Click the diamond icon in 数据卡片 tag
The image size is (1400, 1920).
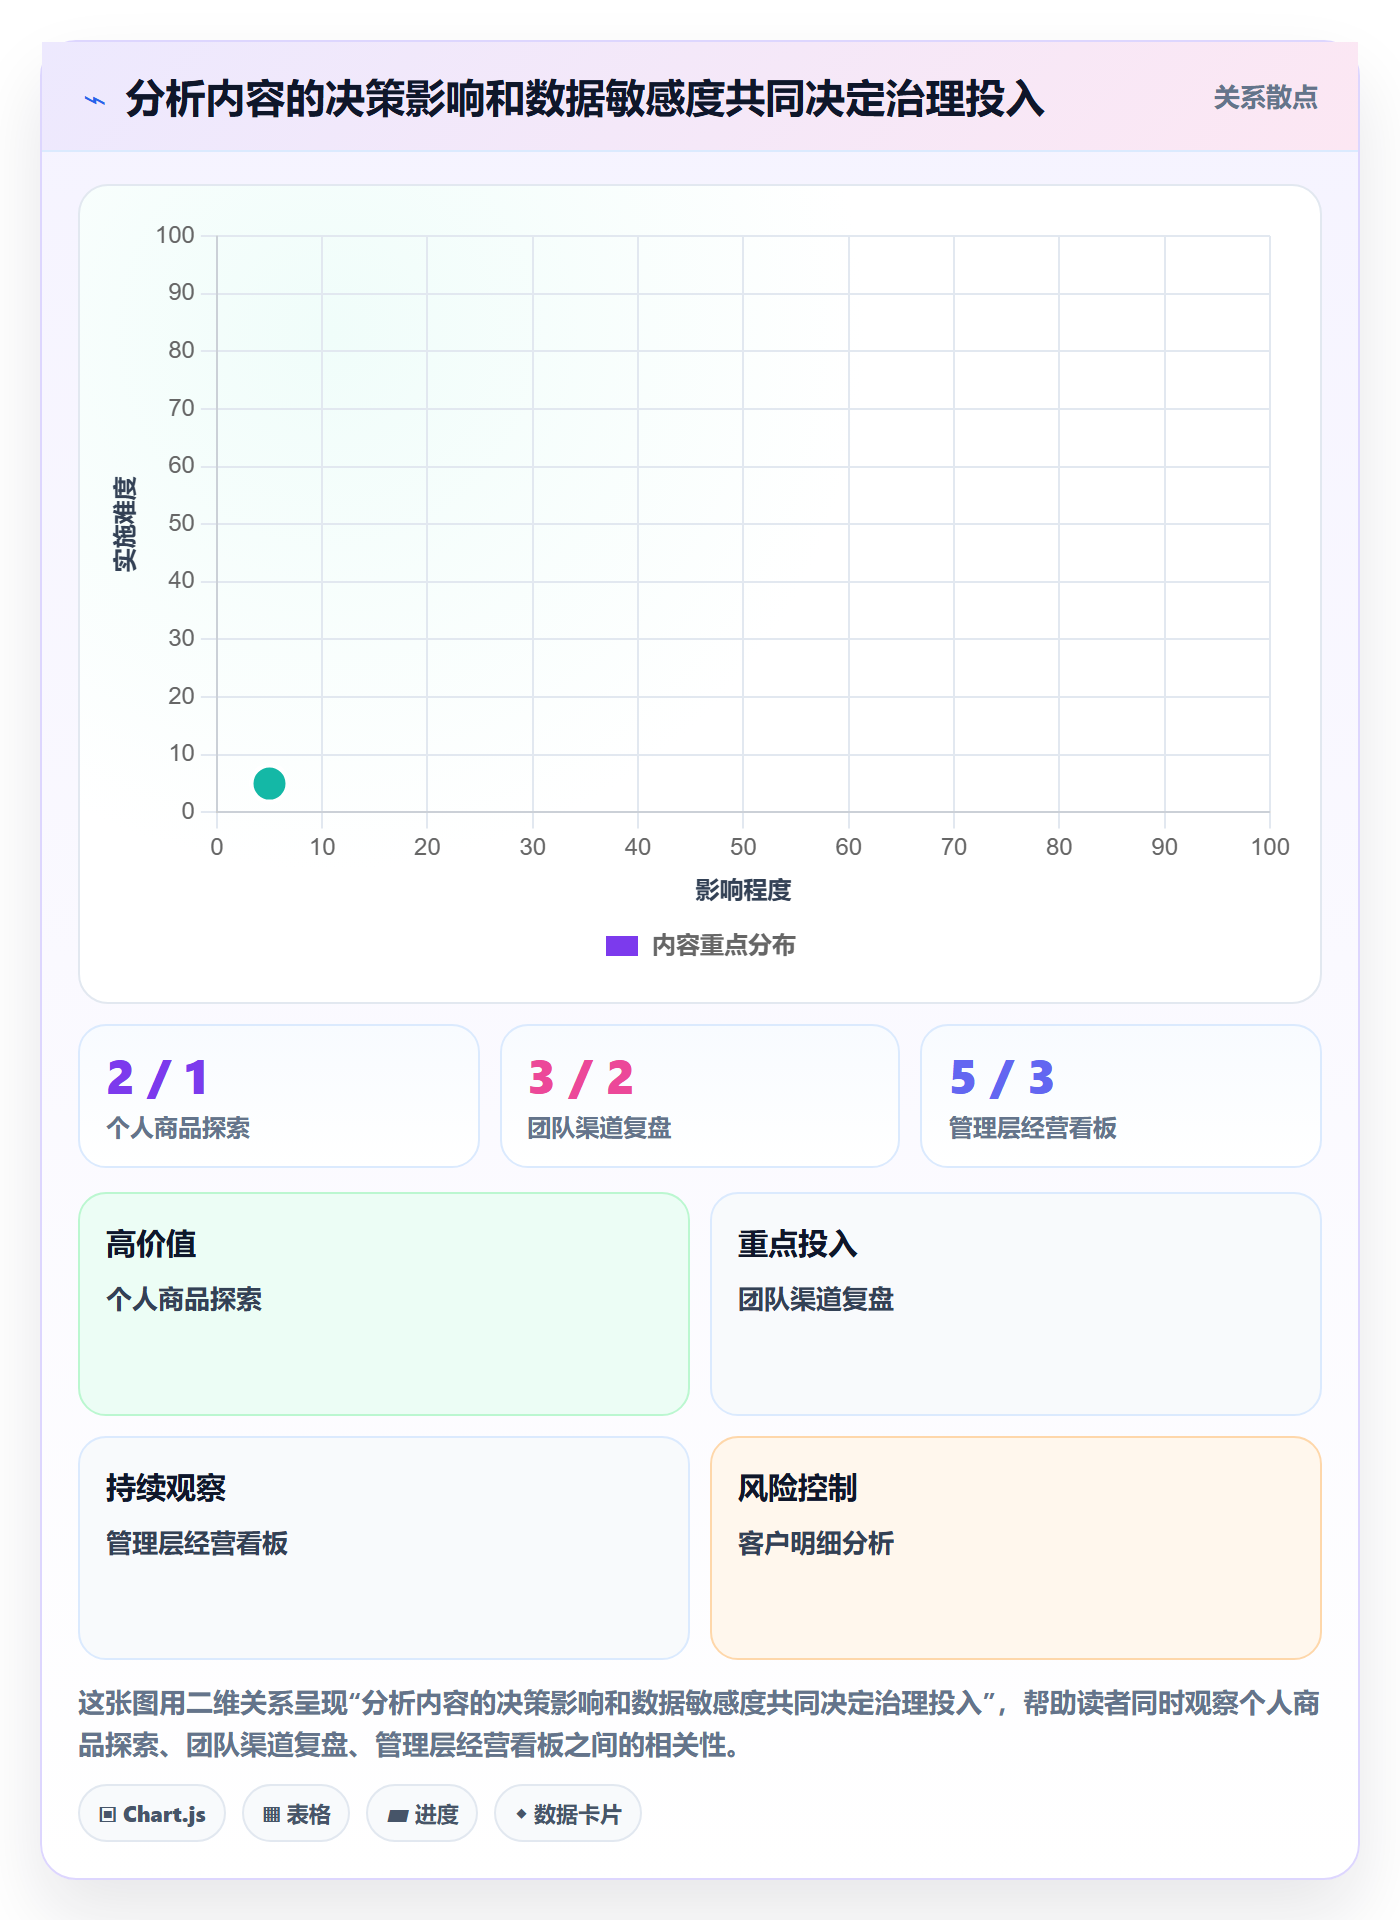[x=521, y=1814]
